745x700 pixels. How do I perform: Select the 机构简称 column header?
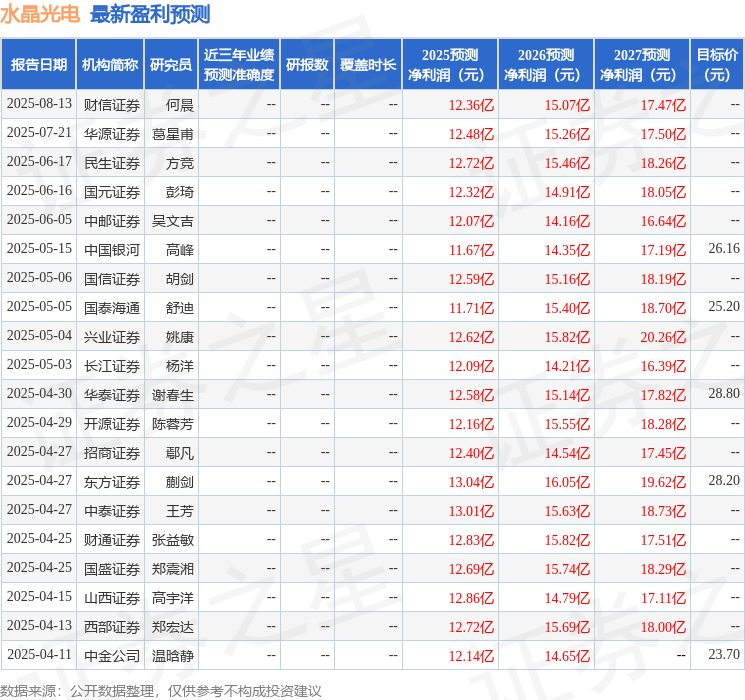coord(110,64)
